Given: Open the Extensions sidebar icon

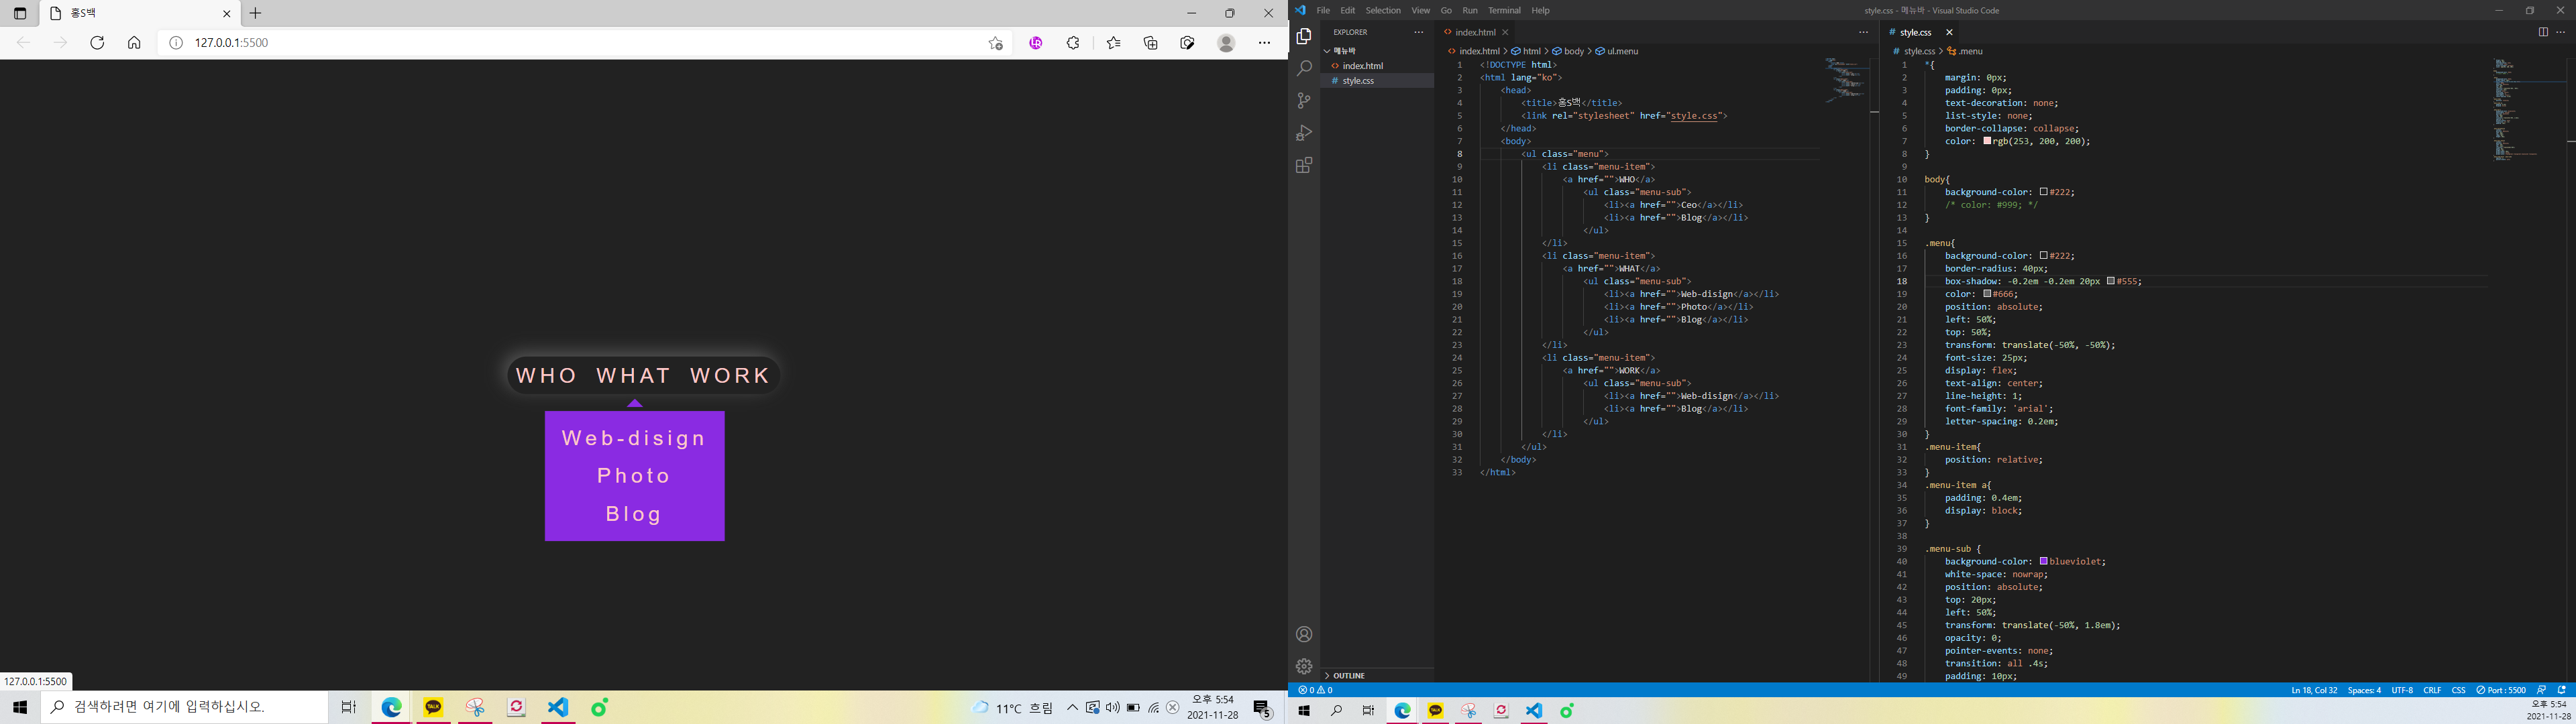Looking at the screenshot, I should click(1303, 166).
